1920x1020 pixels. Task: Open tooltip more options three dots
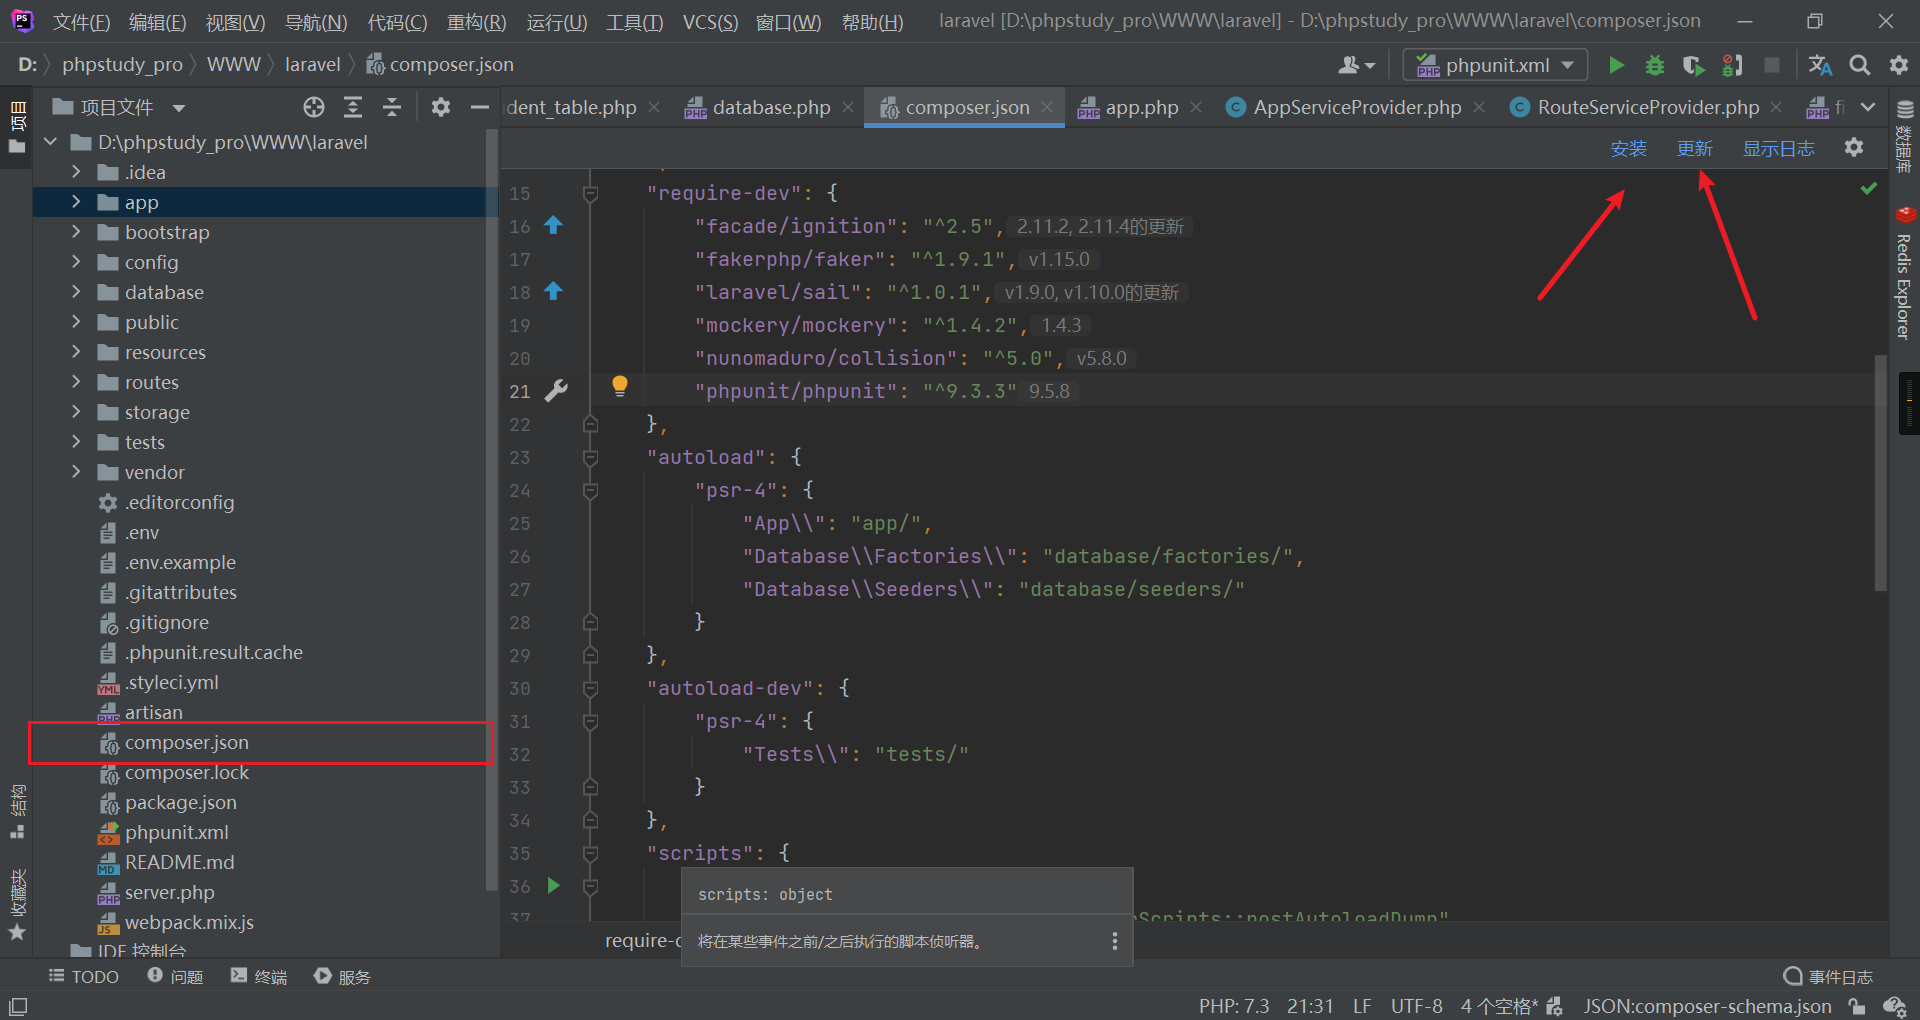[x=1115, y=941]
